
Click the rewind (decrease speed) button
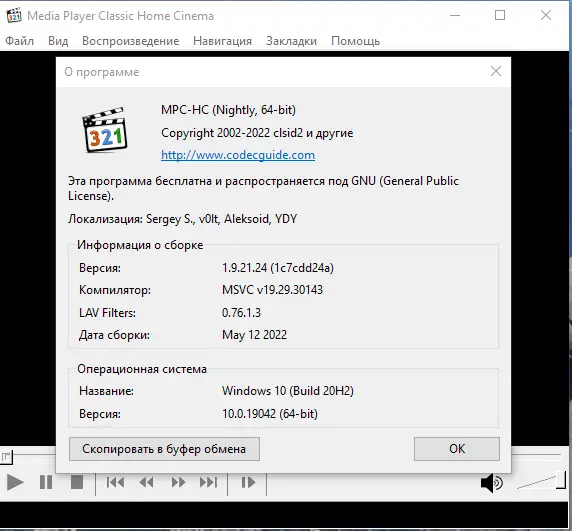click(x=147, y=482)
